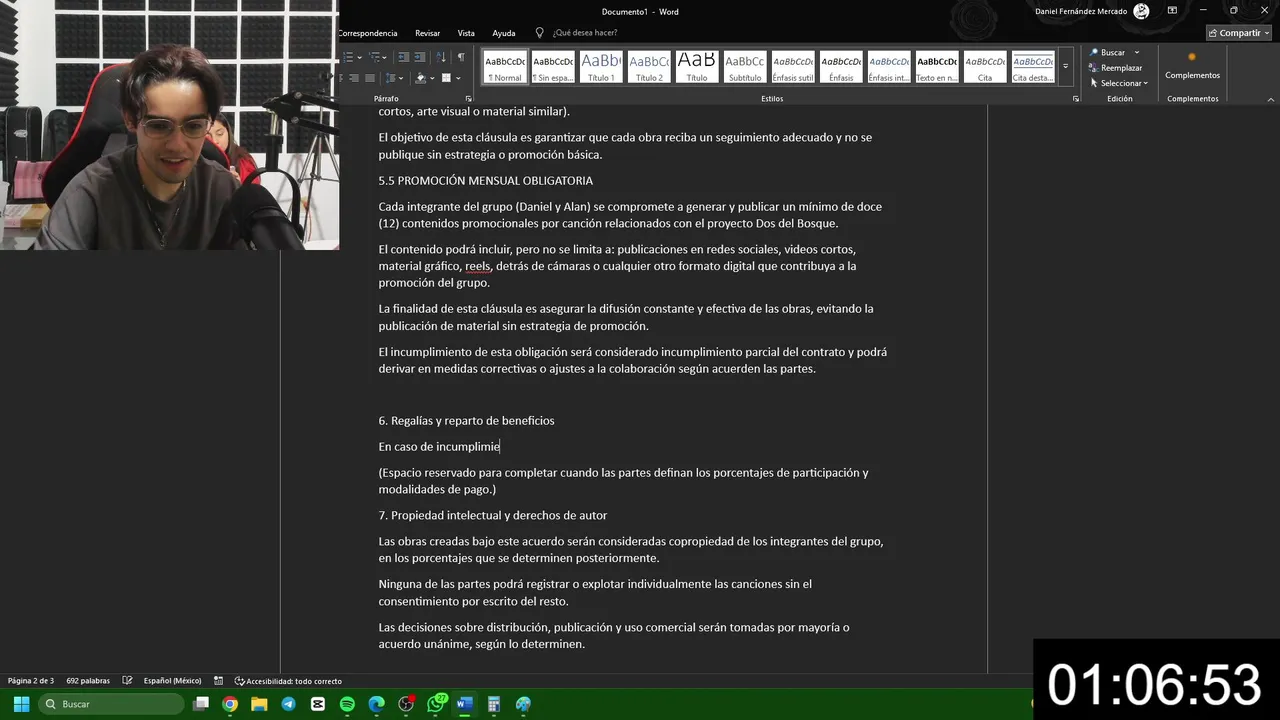This screenshot has width=1280, height=720.
Task: Open the Ayuda tab
Action: (503, 33)
